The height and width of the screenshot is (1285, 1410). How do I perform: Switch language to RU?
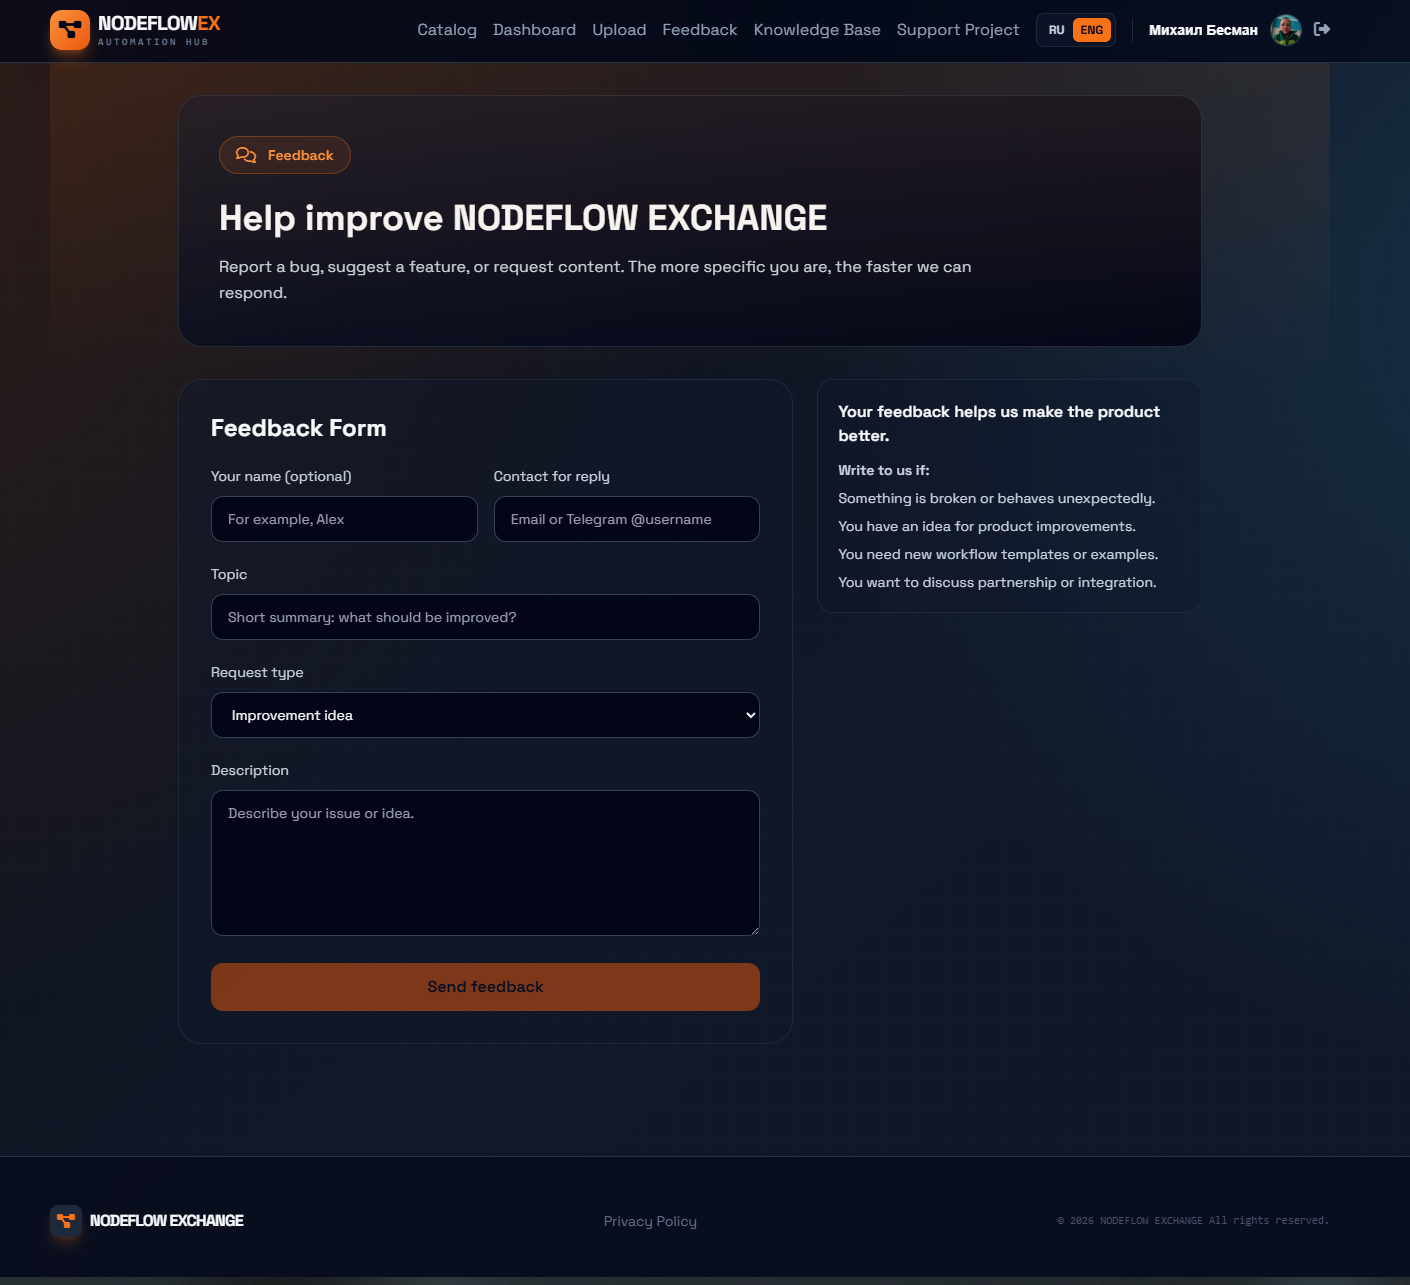[1056, 30]
